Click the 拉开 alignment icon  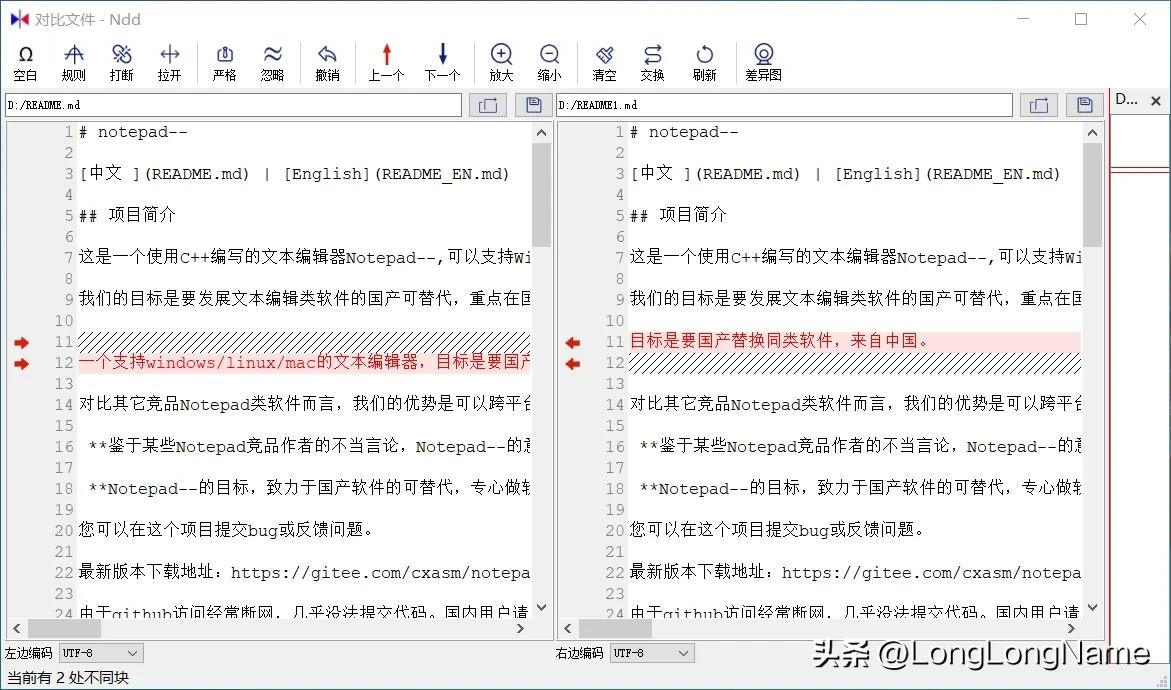pos(169,60)
